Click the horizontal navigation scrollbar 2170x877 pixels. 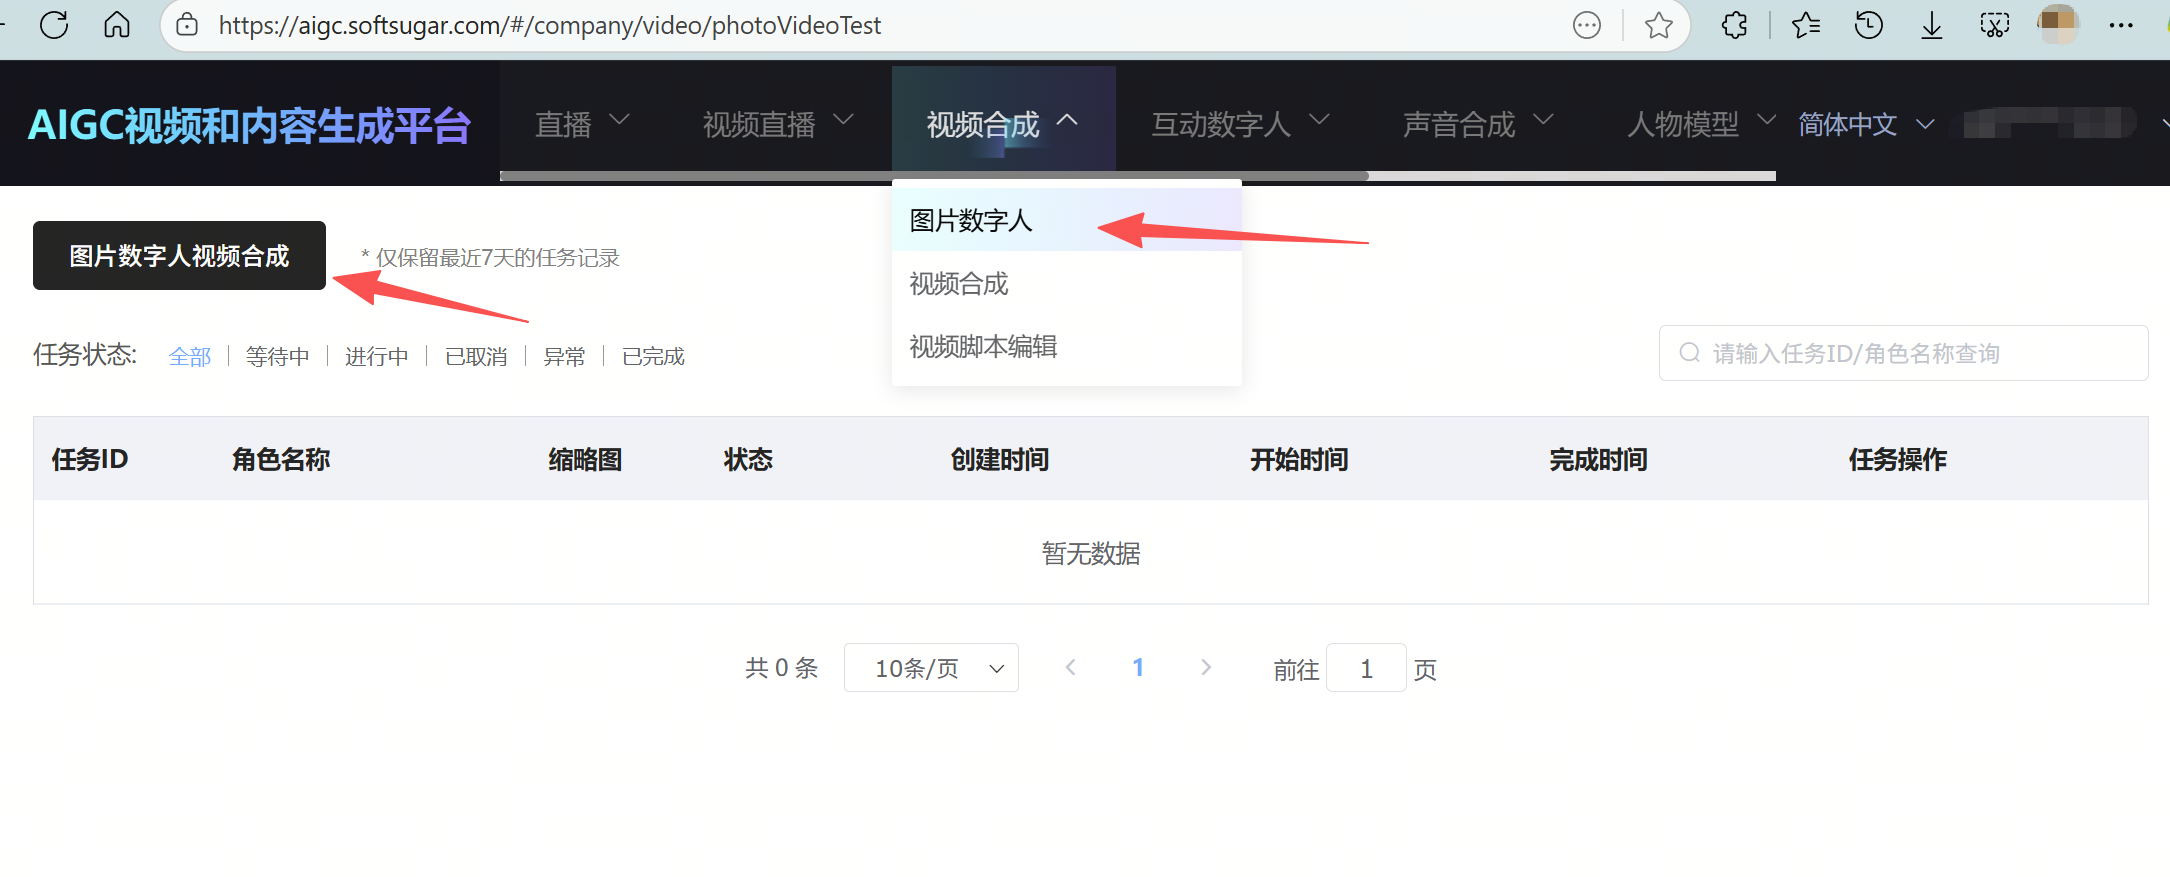(x=934, y=176)
